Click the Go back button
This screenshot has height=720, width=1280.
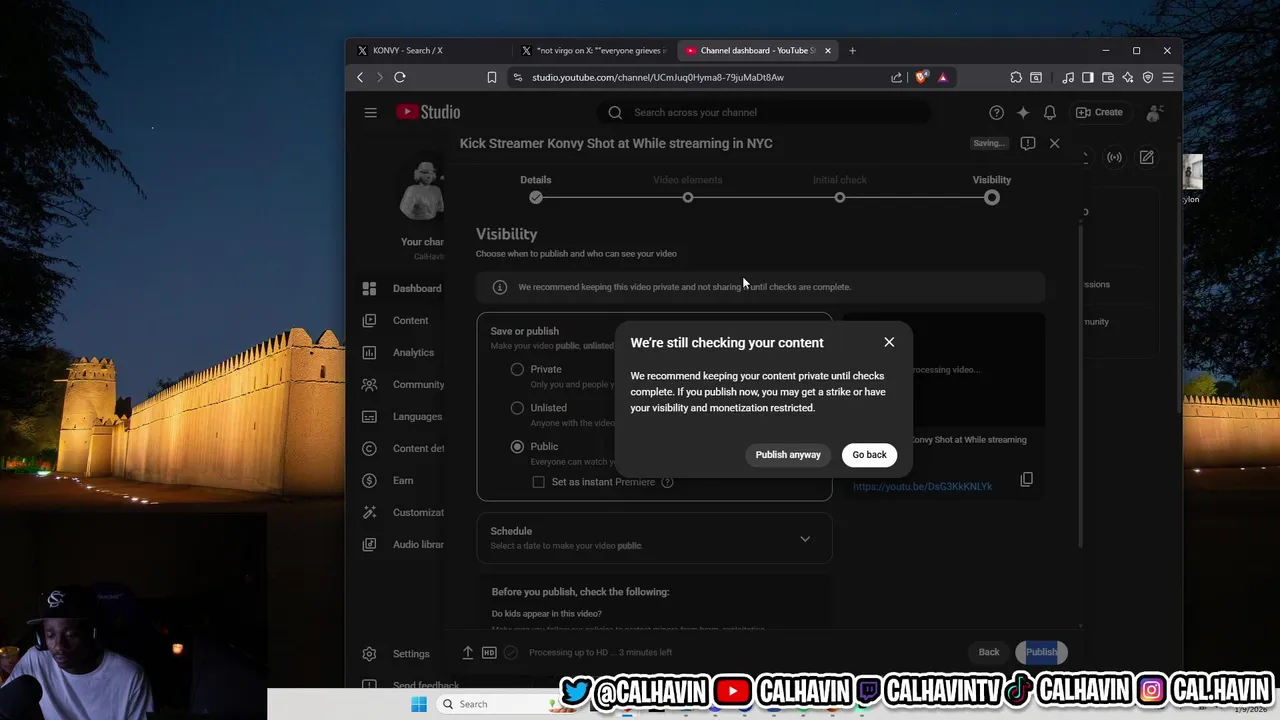coord(869,455)
